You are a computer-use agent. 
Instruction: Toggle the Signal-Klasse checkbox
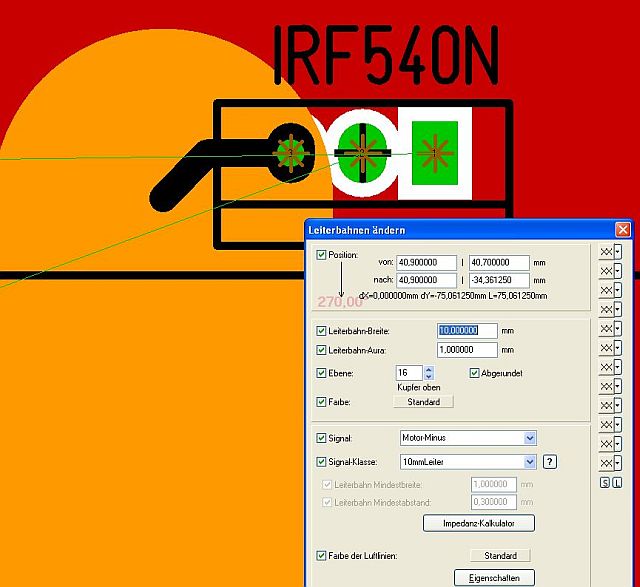tap(321, 462)
